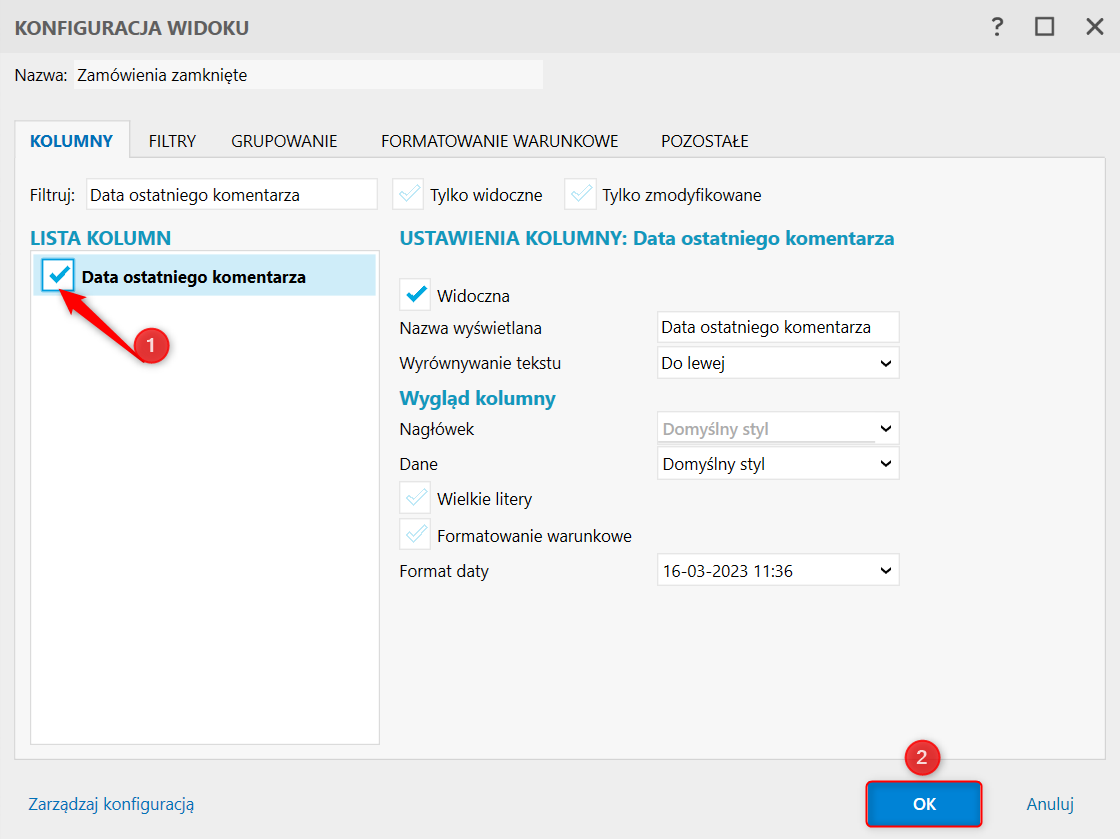Switch to the KOLUMNY tab
Image resolution: width=1120 pixels, height=839 pixels.
pos(71,141)
